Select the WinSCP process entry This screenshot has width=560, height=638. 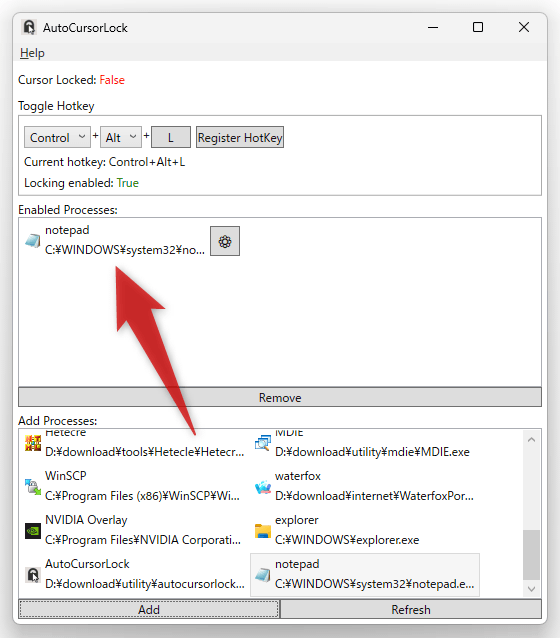[135, 486]
